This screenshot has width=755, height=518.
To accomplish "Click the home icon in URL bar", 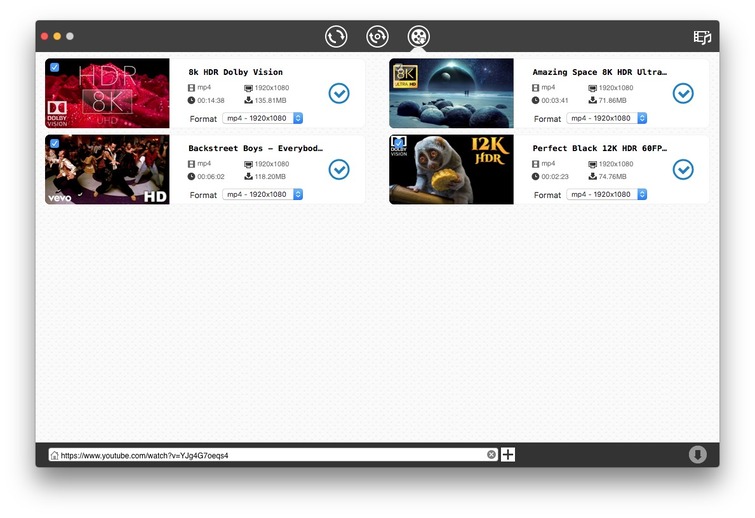I will coord(54,455).
